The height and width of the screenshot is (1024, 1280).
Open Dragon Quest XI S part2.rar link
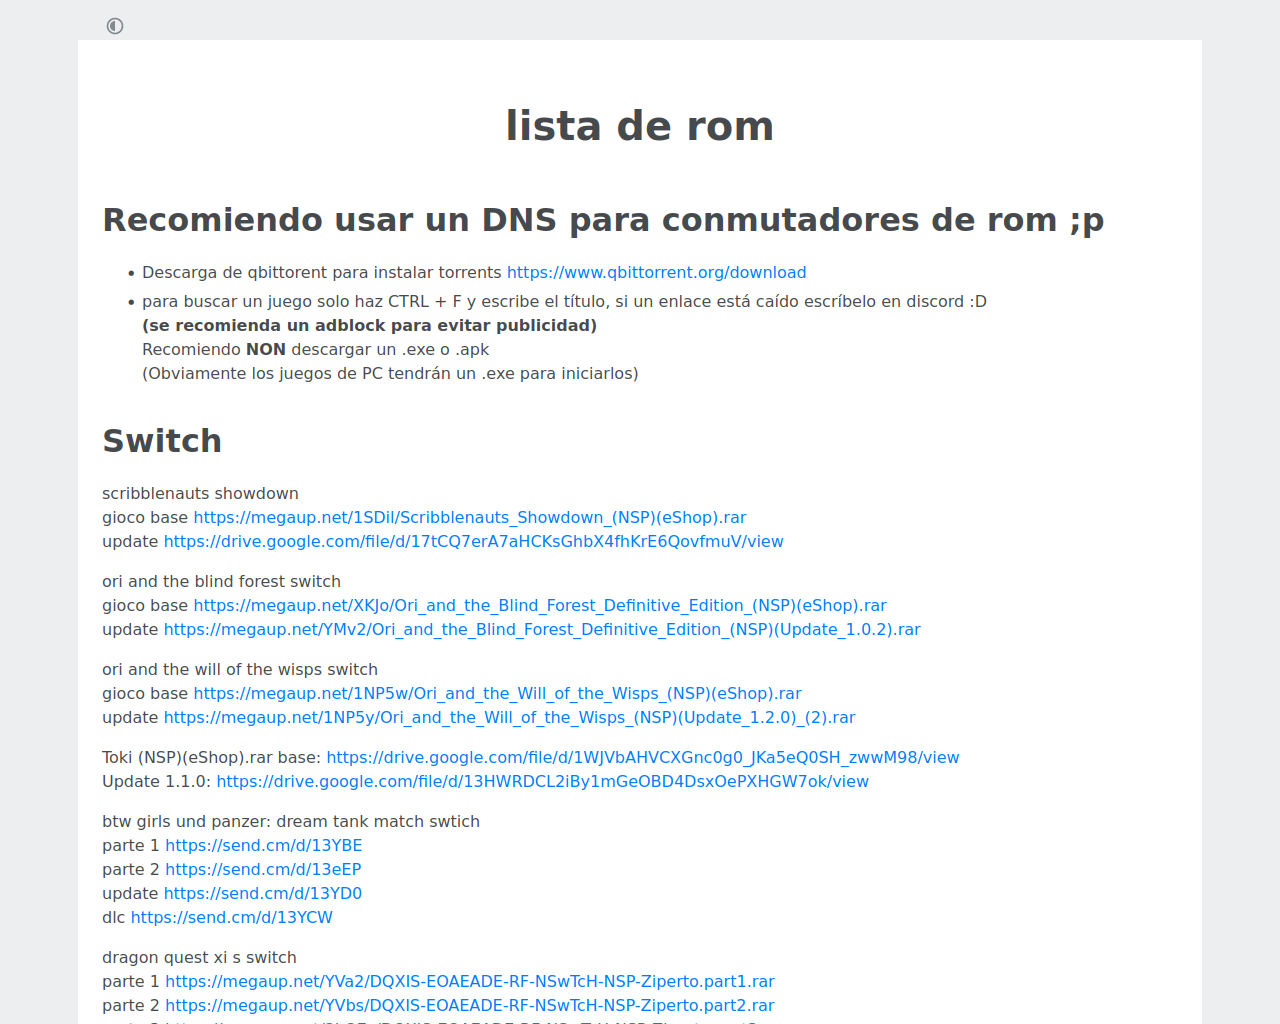pos(470,1006)
